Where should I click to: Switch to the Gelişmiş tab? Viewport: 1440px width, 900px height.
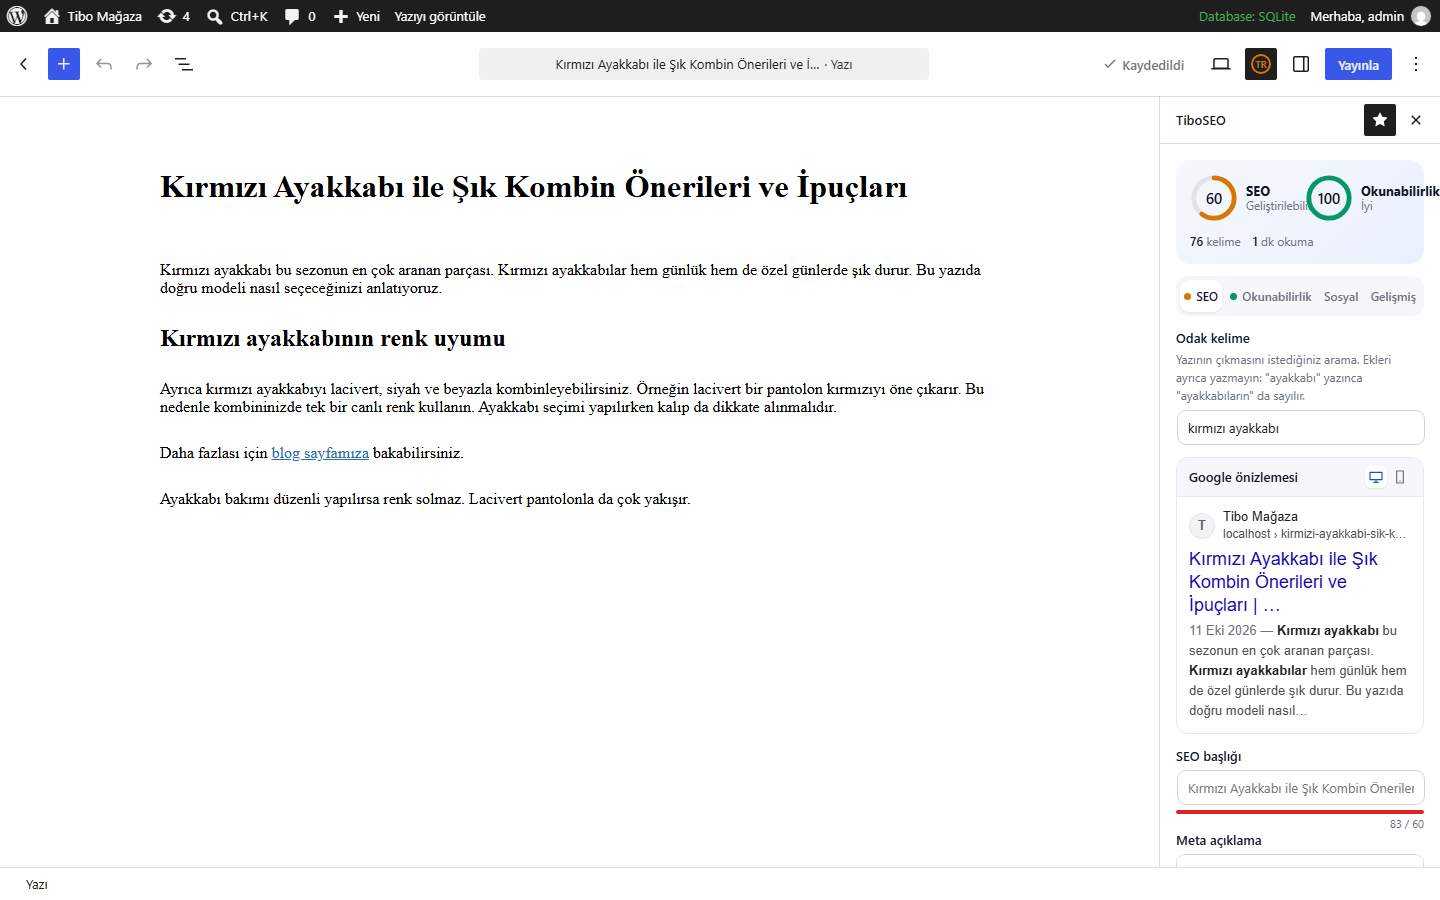click(1393, 297)
